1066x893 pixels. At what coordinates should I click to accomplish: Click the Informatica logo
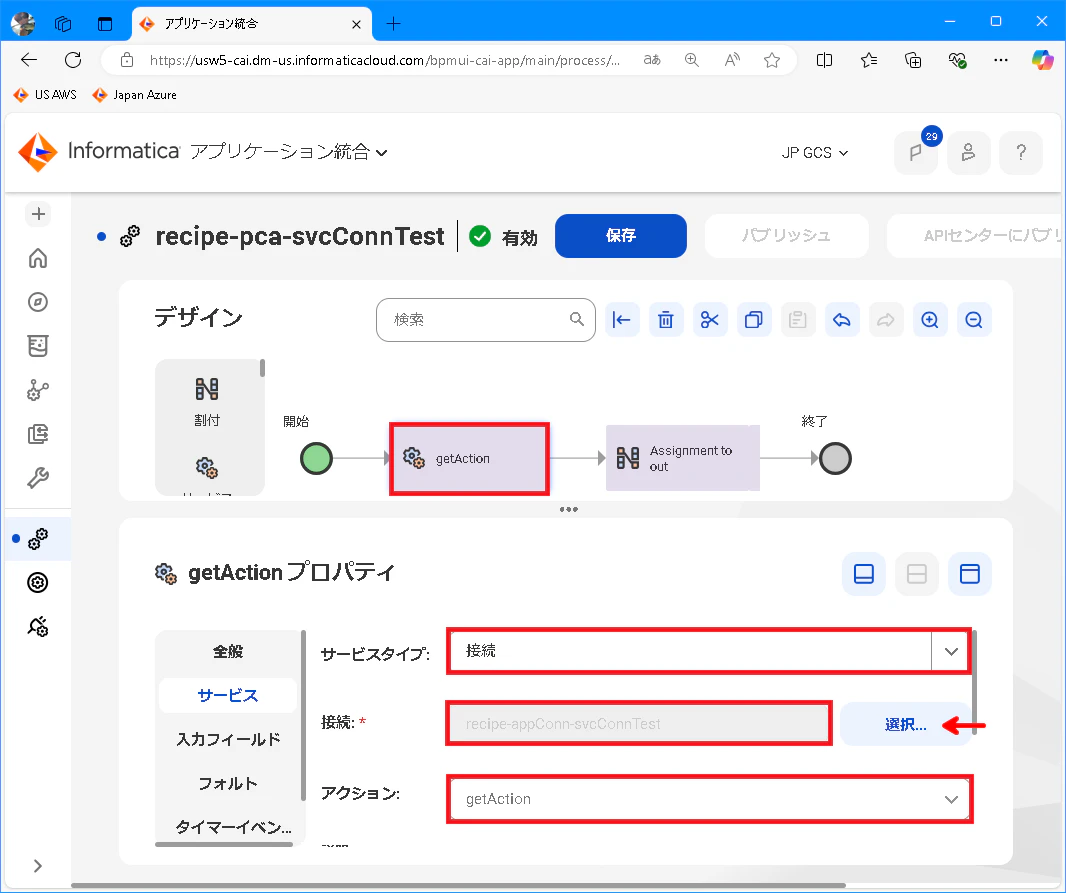pos(99,151)
